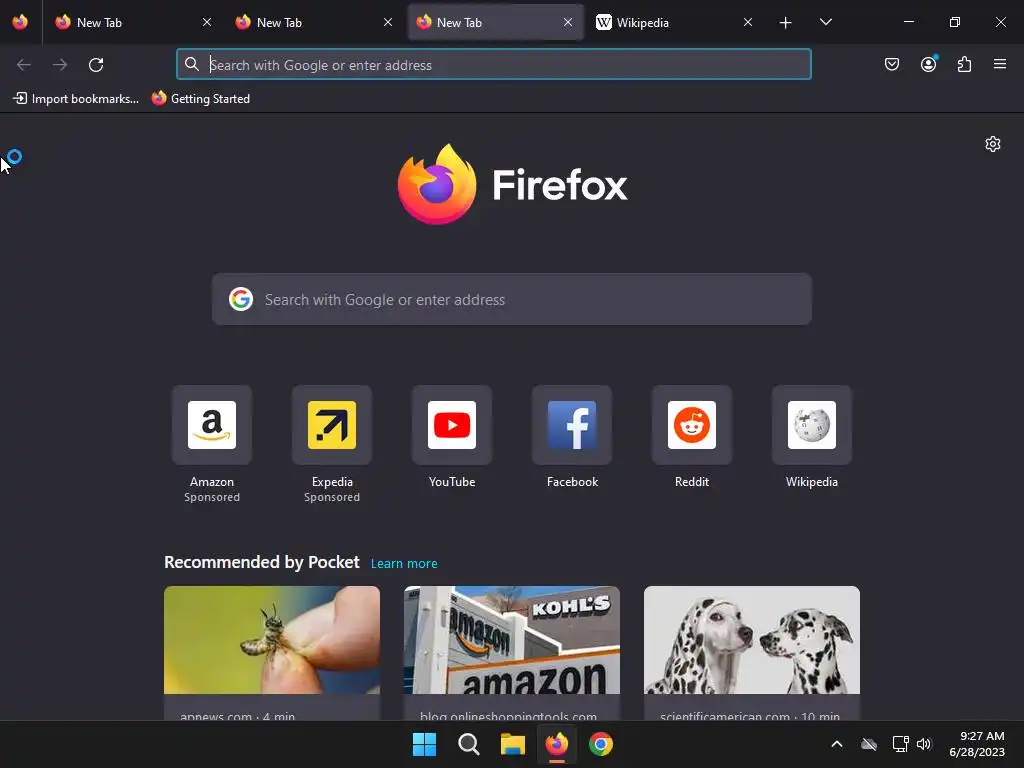
Task: Open Windows taskbar search
Action: (468, 744)
